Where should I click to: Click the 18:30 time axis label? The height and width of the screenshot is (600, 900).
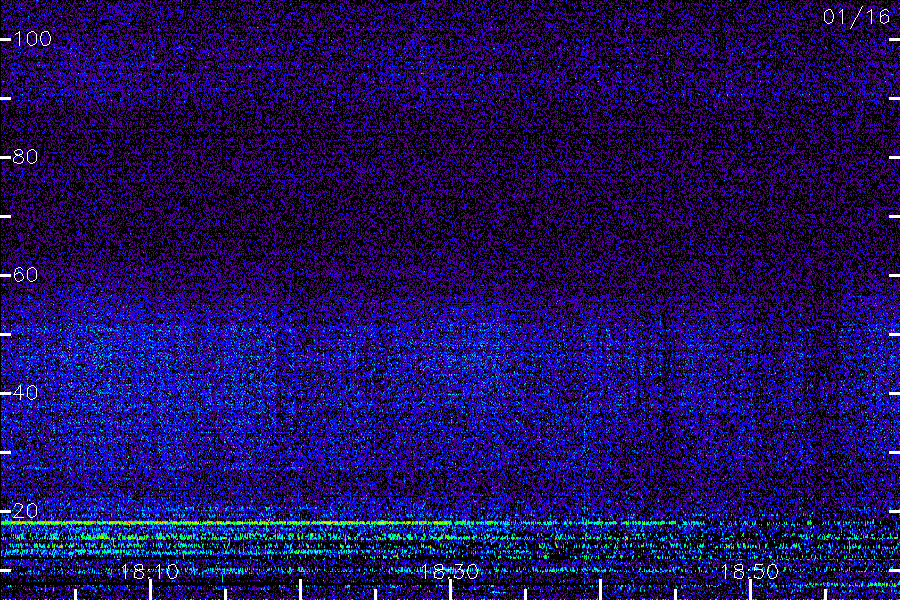click(449, 572)
